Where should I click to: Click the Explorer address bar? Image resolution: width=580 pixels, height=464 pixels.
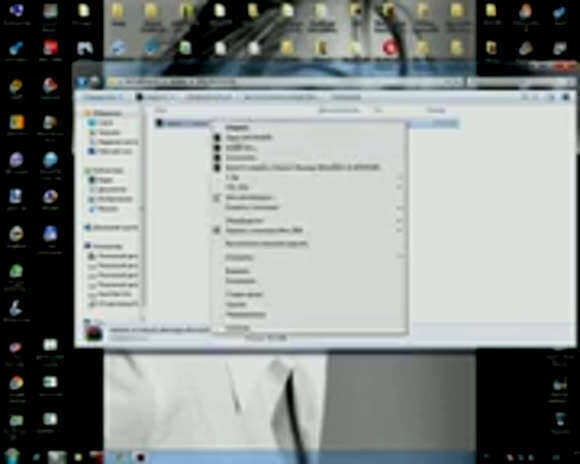pyautogui.click(x=284, y=82)
